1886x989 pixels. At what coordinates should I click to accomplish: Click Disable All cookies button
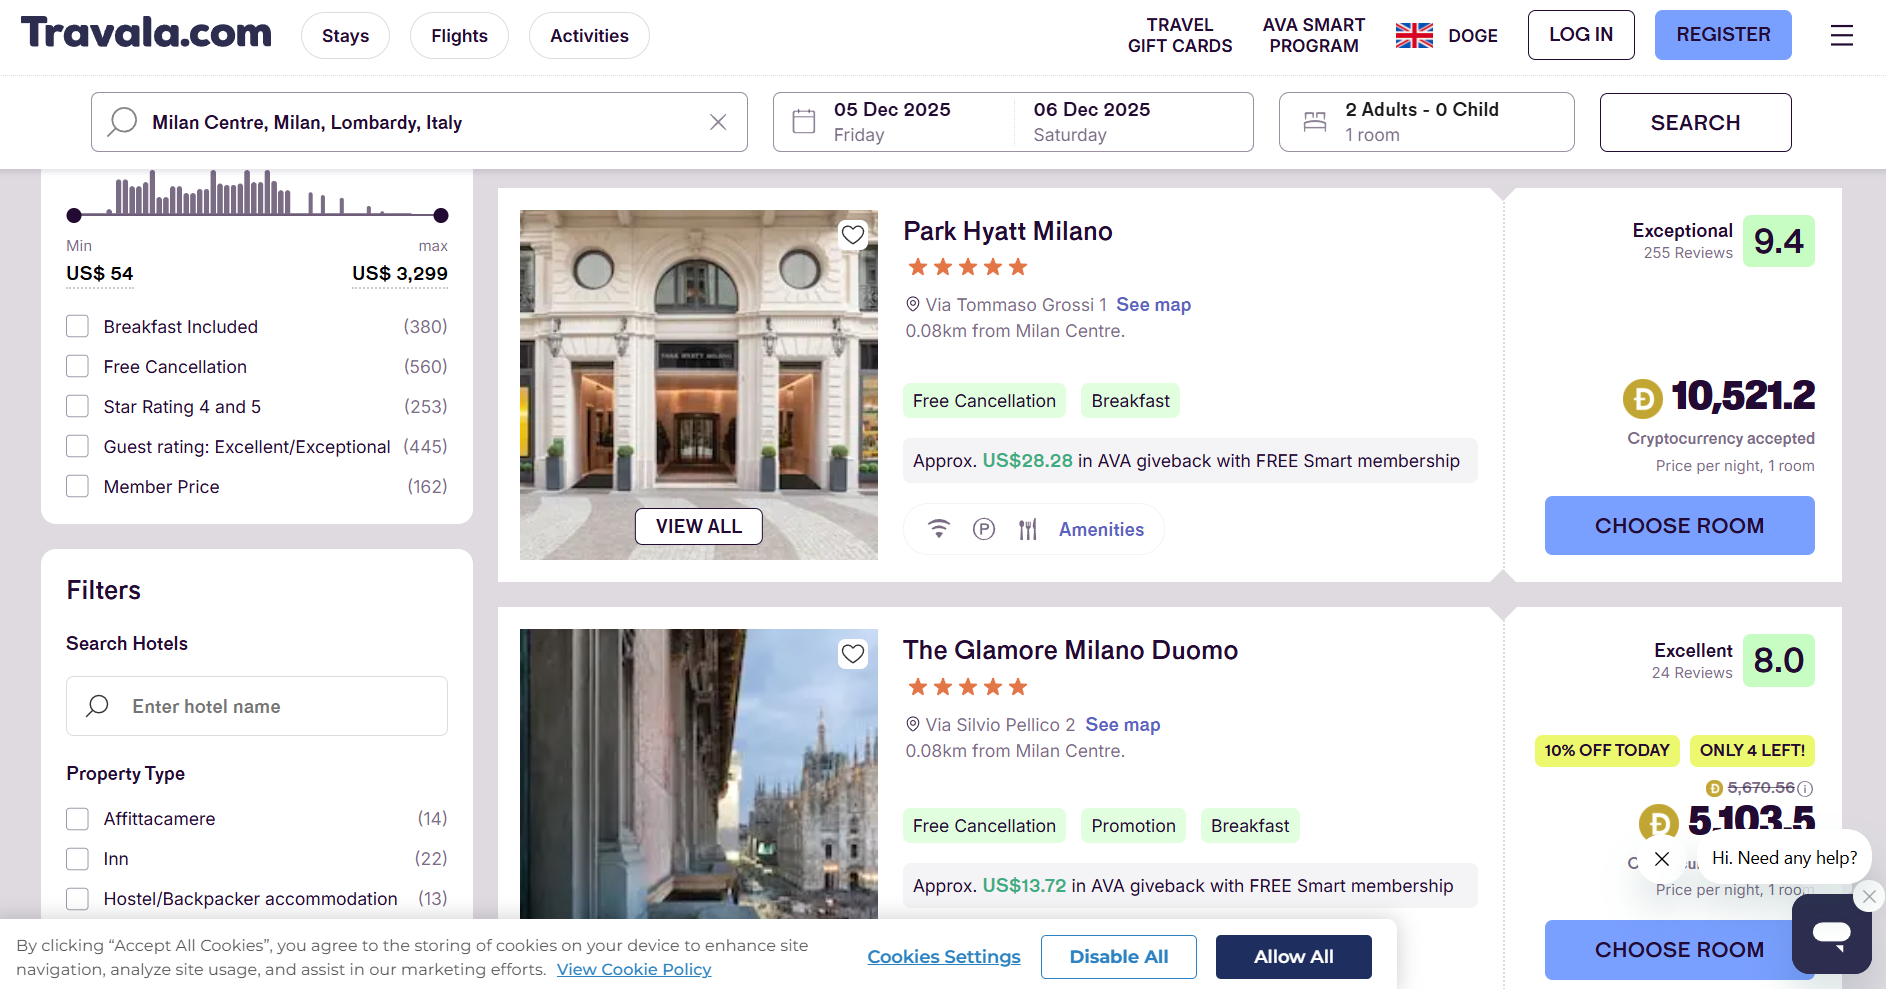pyautogui.click(x=1119, y=957)
